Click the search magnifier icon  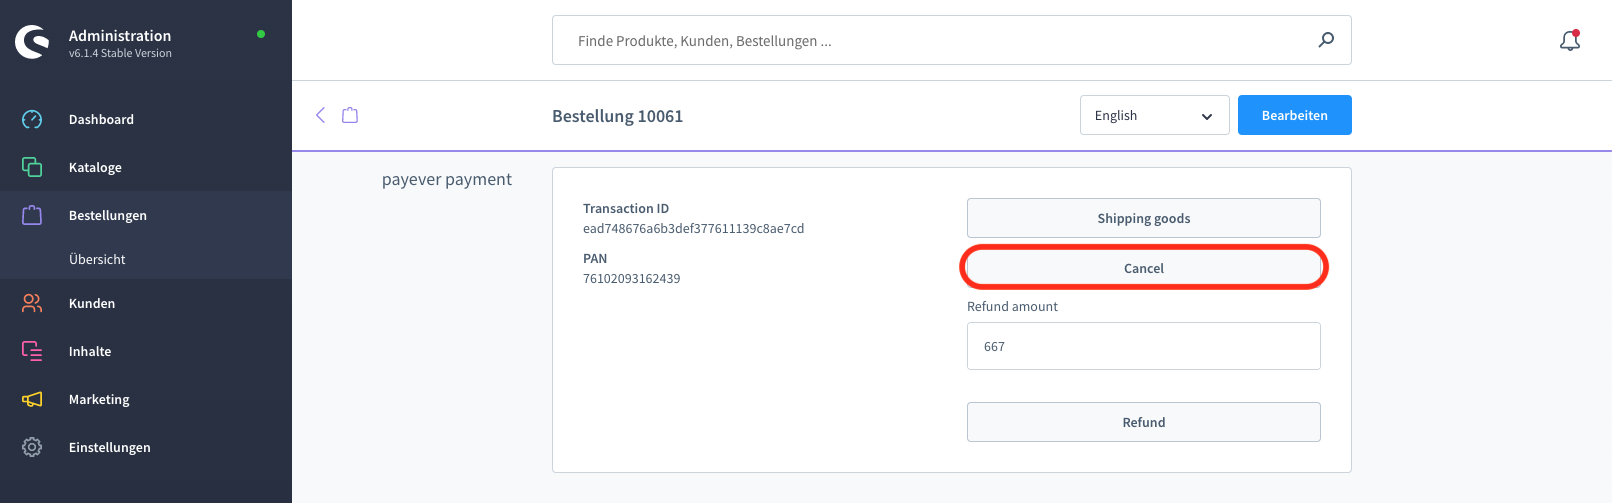click(x=1326, y=40)
